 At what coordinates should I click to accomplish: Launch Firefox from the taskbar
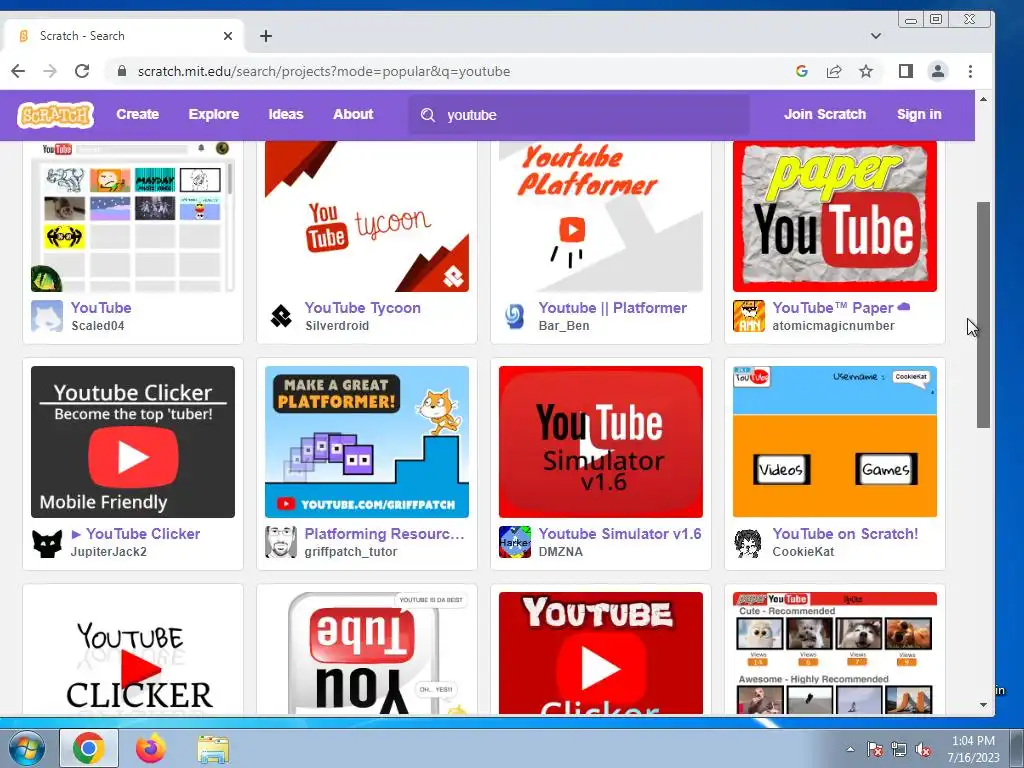[151, 748]
